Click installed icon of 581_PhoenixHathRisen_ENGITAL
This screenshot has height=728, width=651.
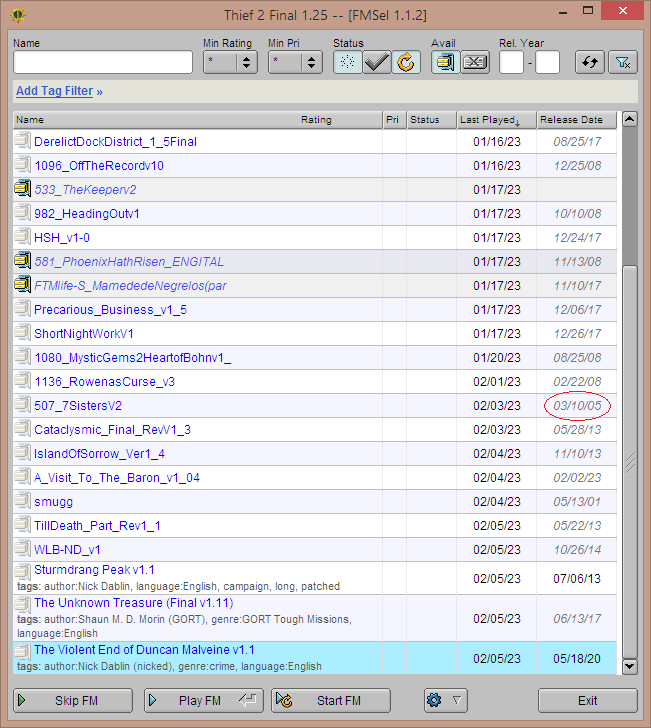pos(22,261)
